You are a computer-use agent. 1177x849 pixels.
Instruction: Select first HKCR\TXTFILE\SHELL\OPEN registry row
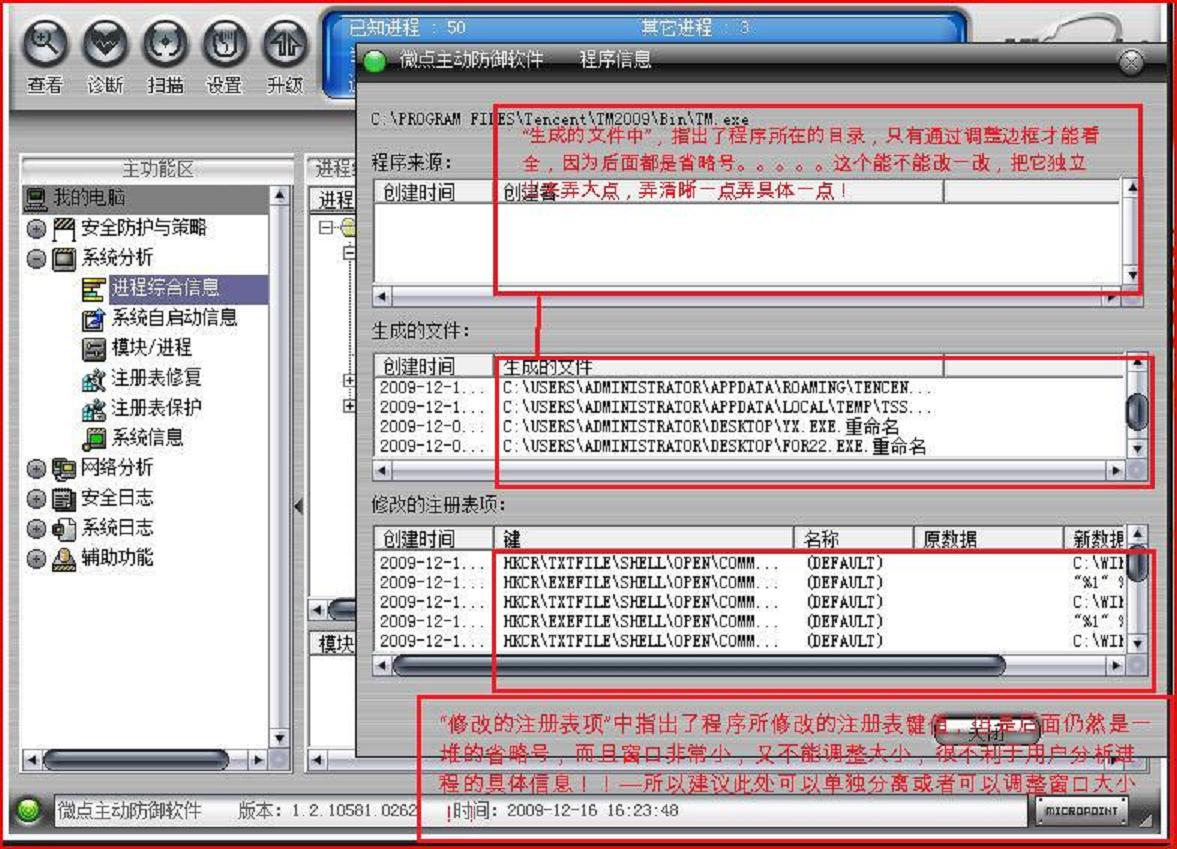tap(750, 563)
